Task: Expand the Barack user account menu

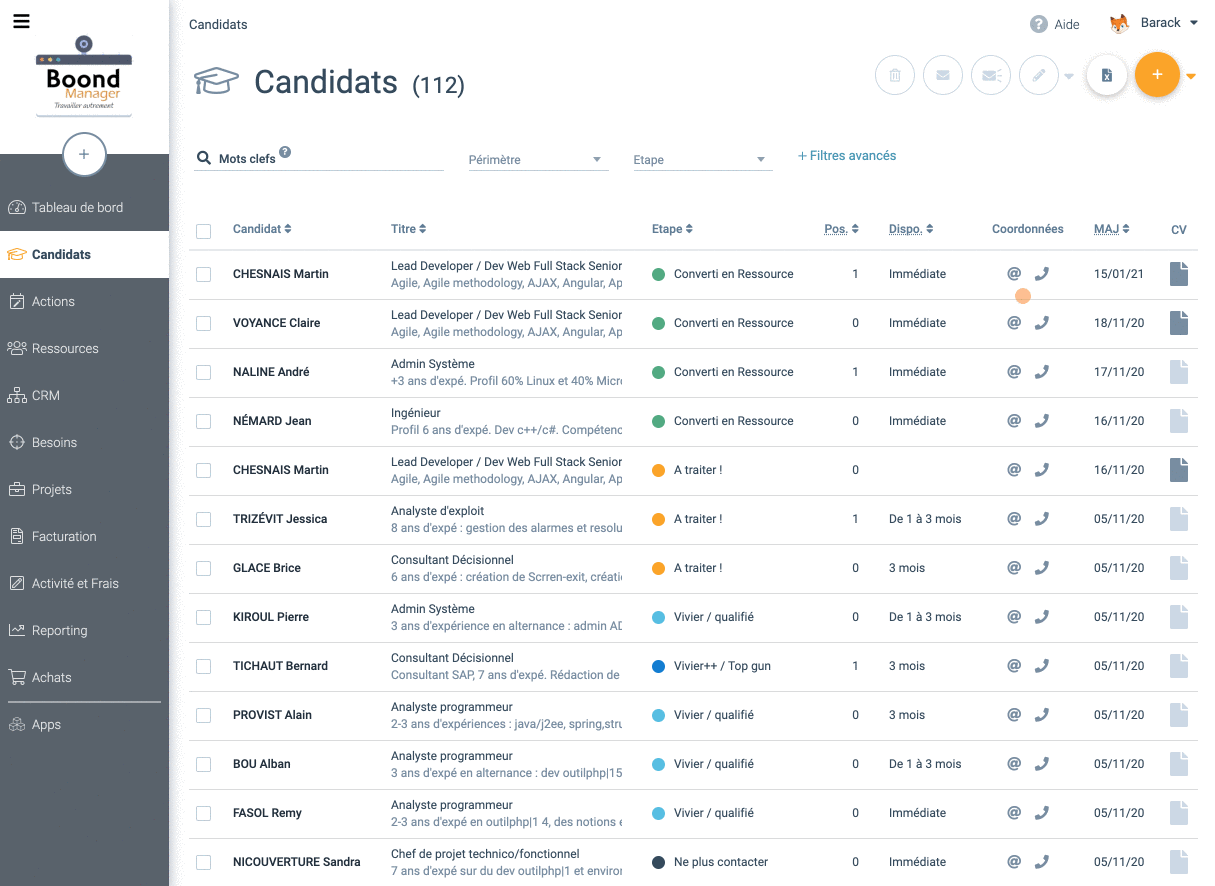Action: [x=1160, y=23]
